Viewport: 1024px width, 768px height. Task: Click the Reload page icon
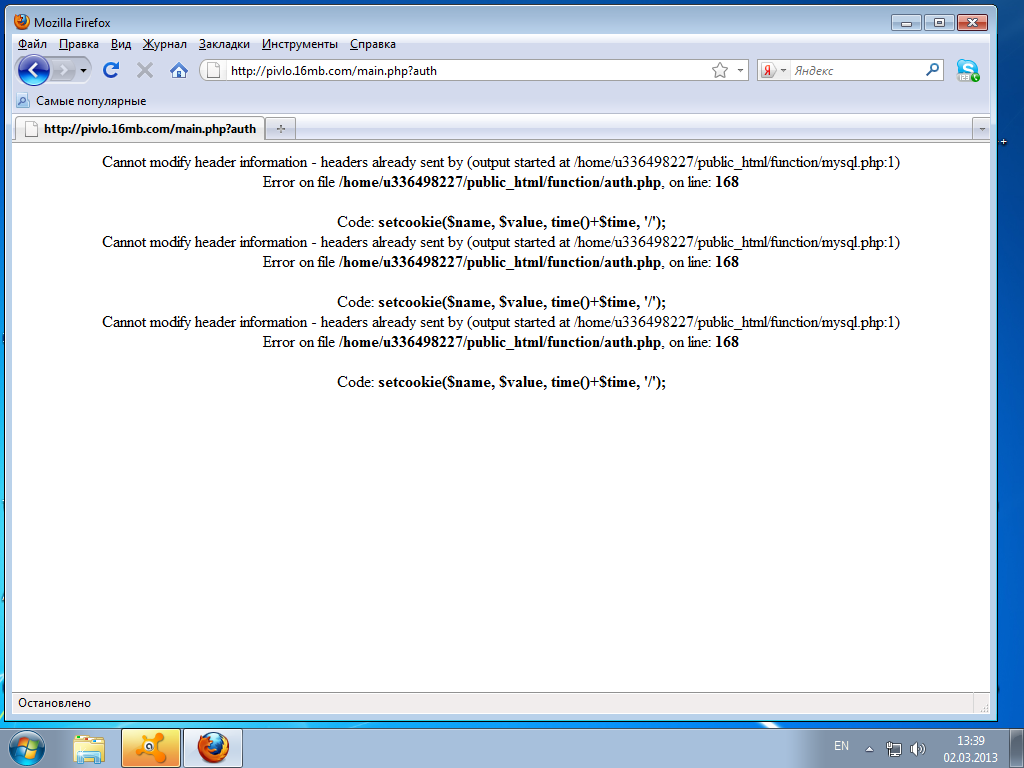click(111, 70)
